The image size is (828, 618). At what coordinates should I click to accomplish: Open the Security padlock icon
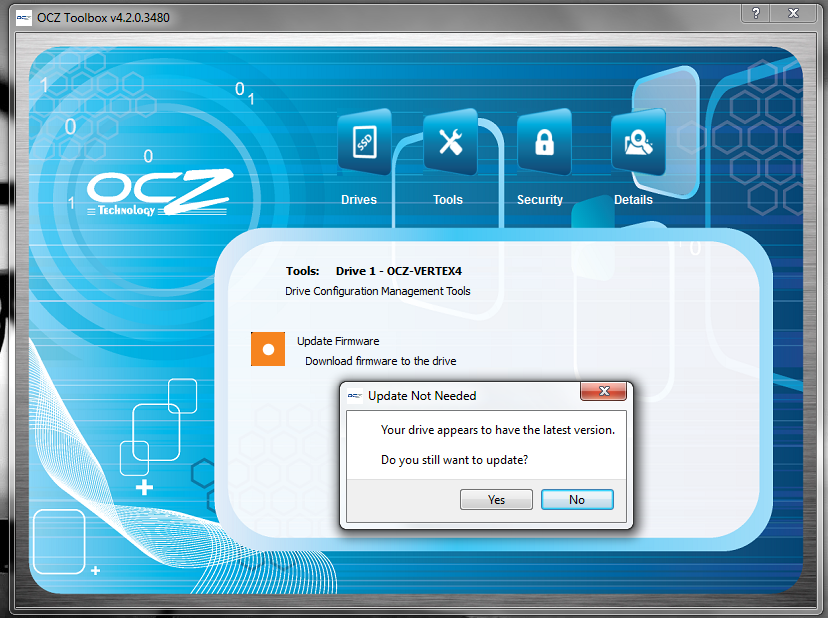click(x=544, y=142)
